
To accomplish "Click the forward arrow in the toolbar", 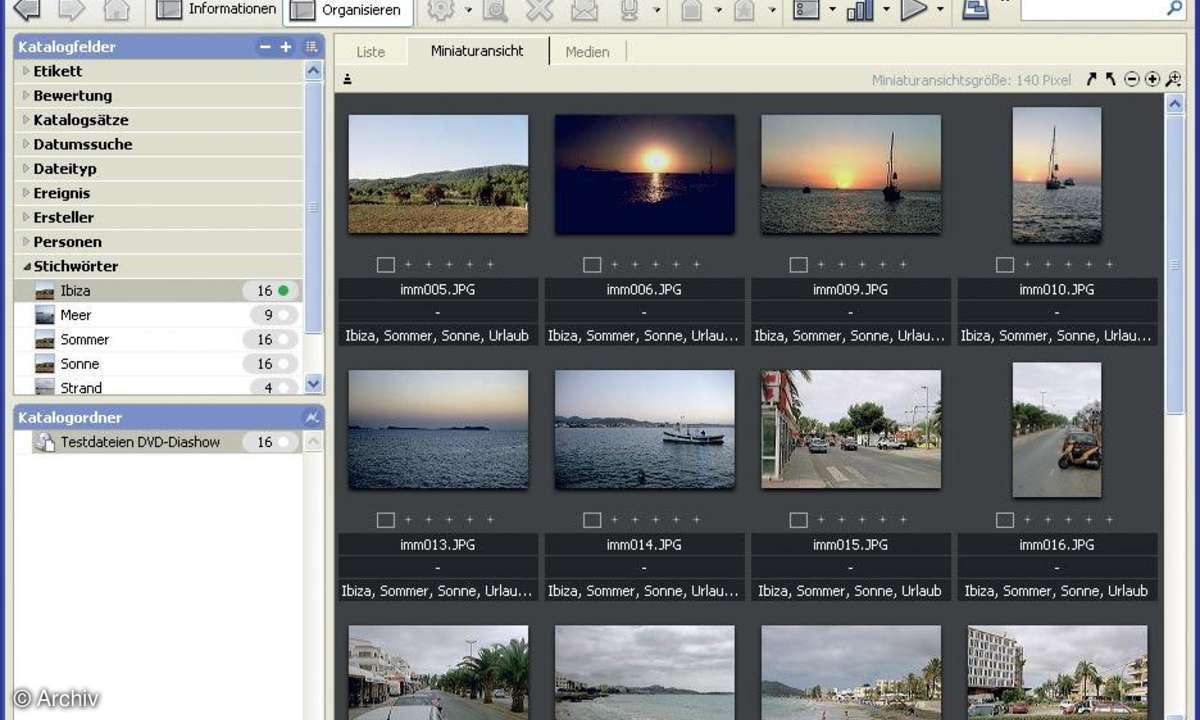I will click(71, 10).
